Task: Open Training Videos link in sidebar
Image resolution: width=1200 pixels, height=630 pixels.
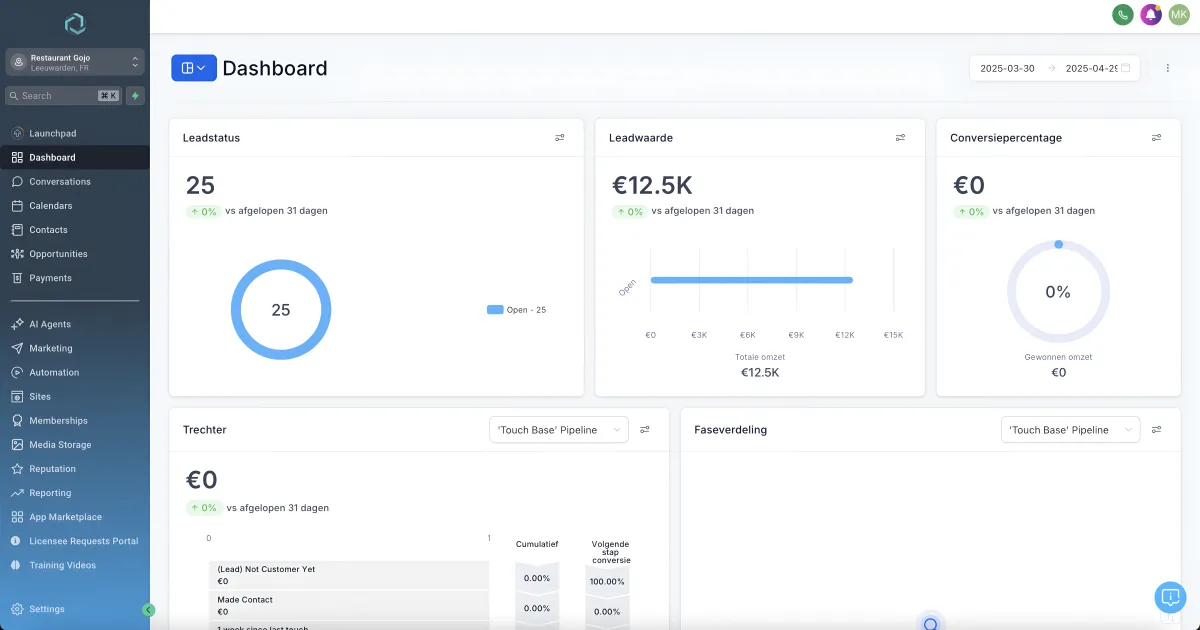Action: 63,565
